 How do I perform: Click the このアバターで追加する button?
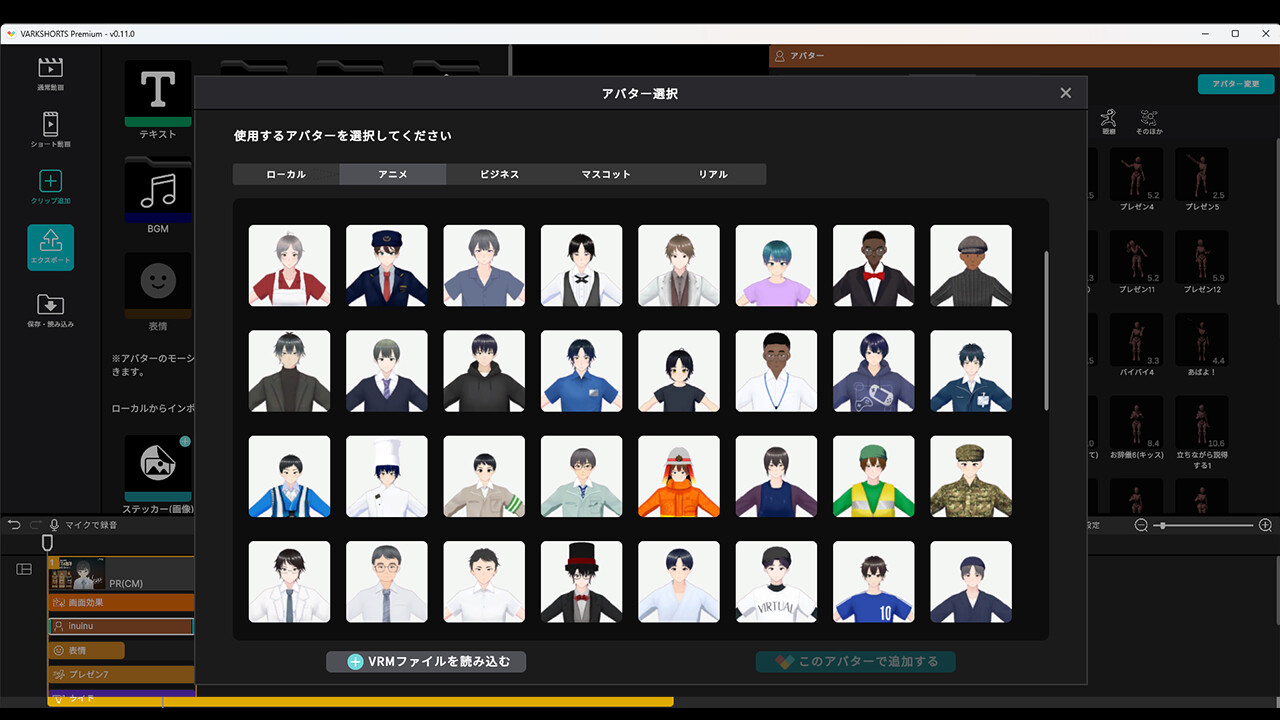click(856, 661)
